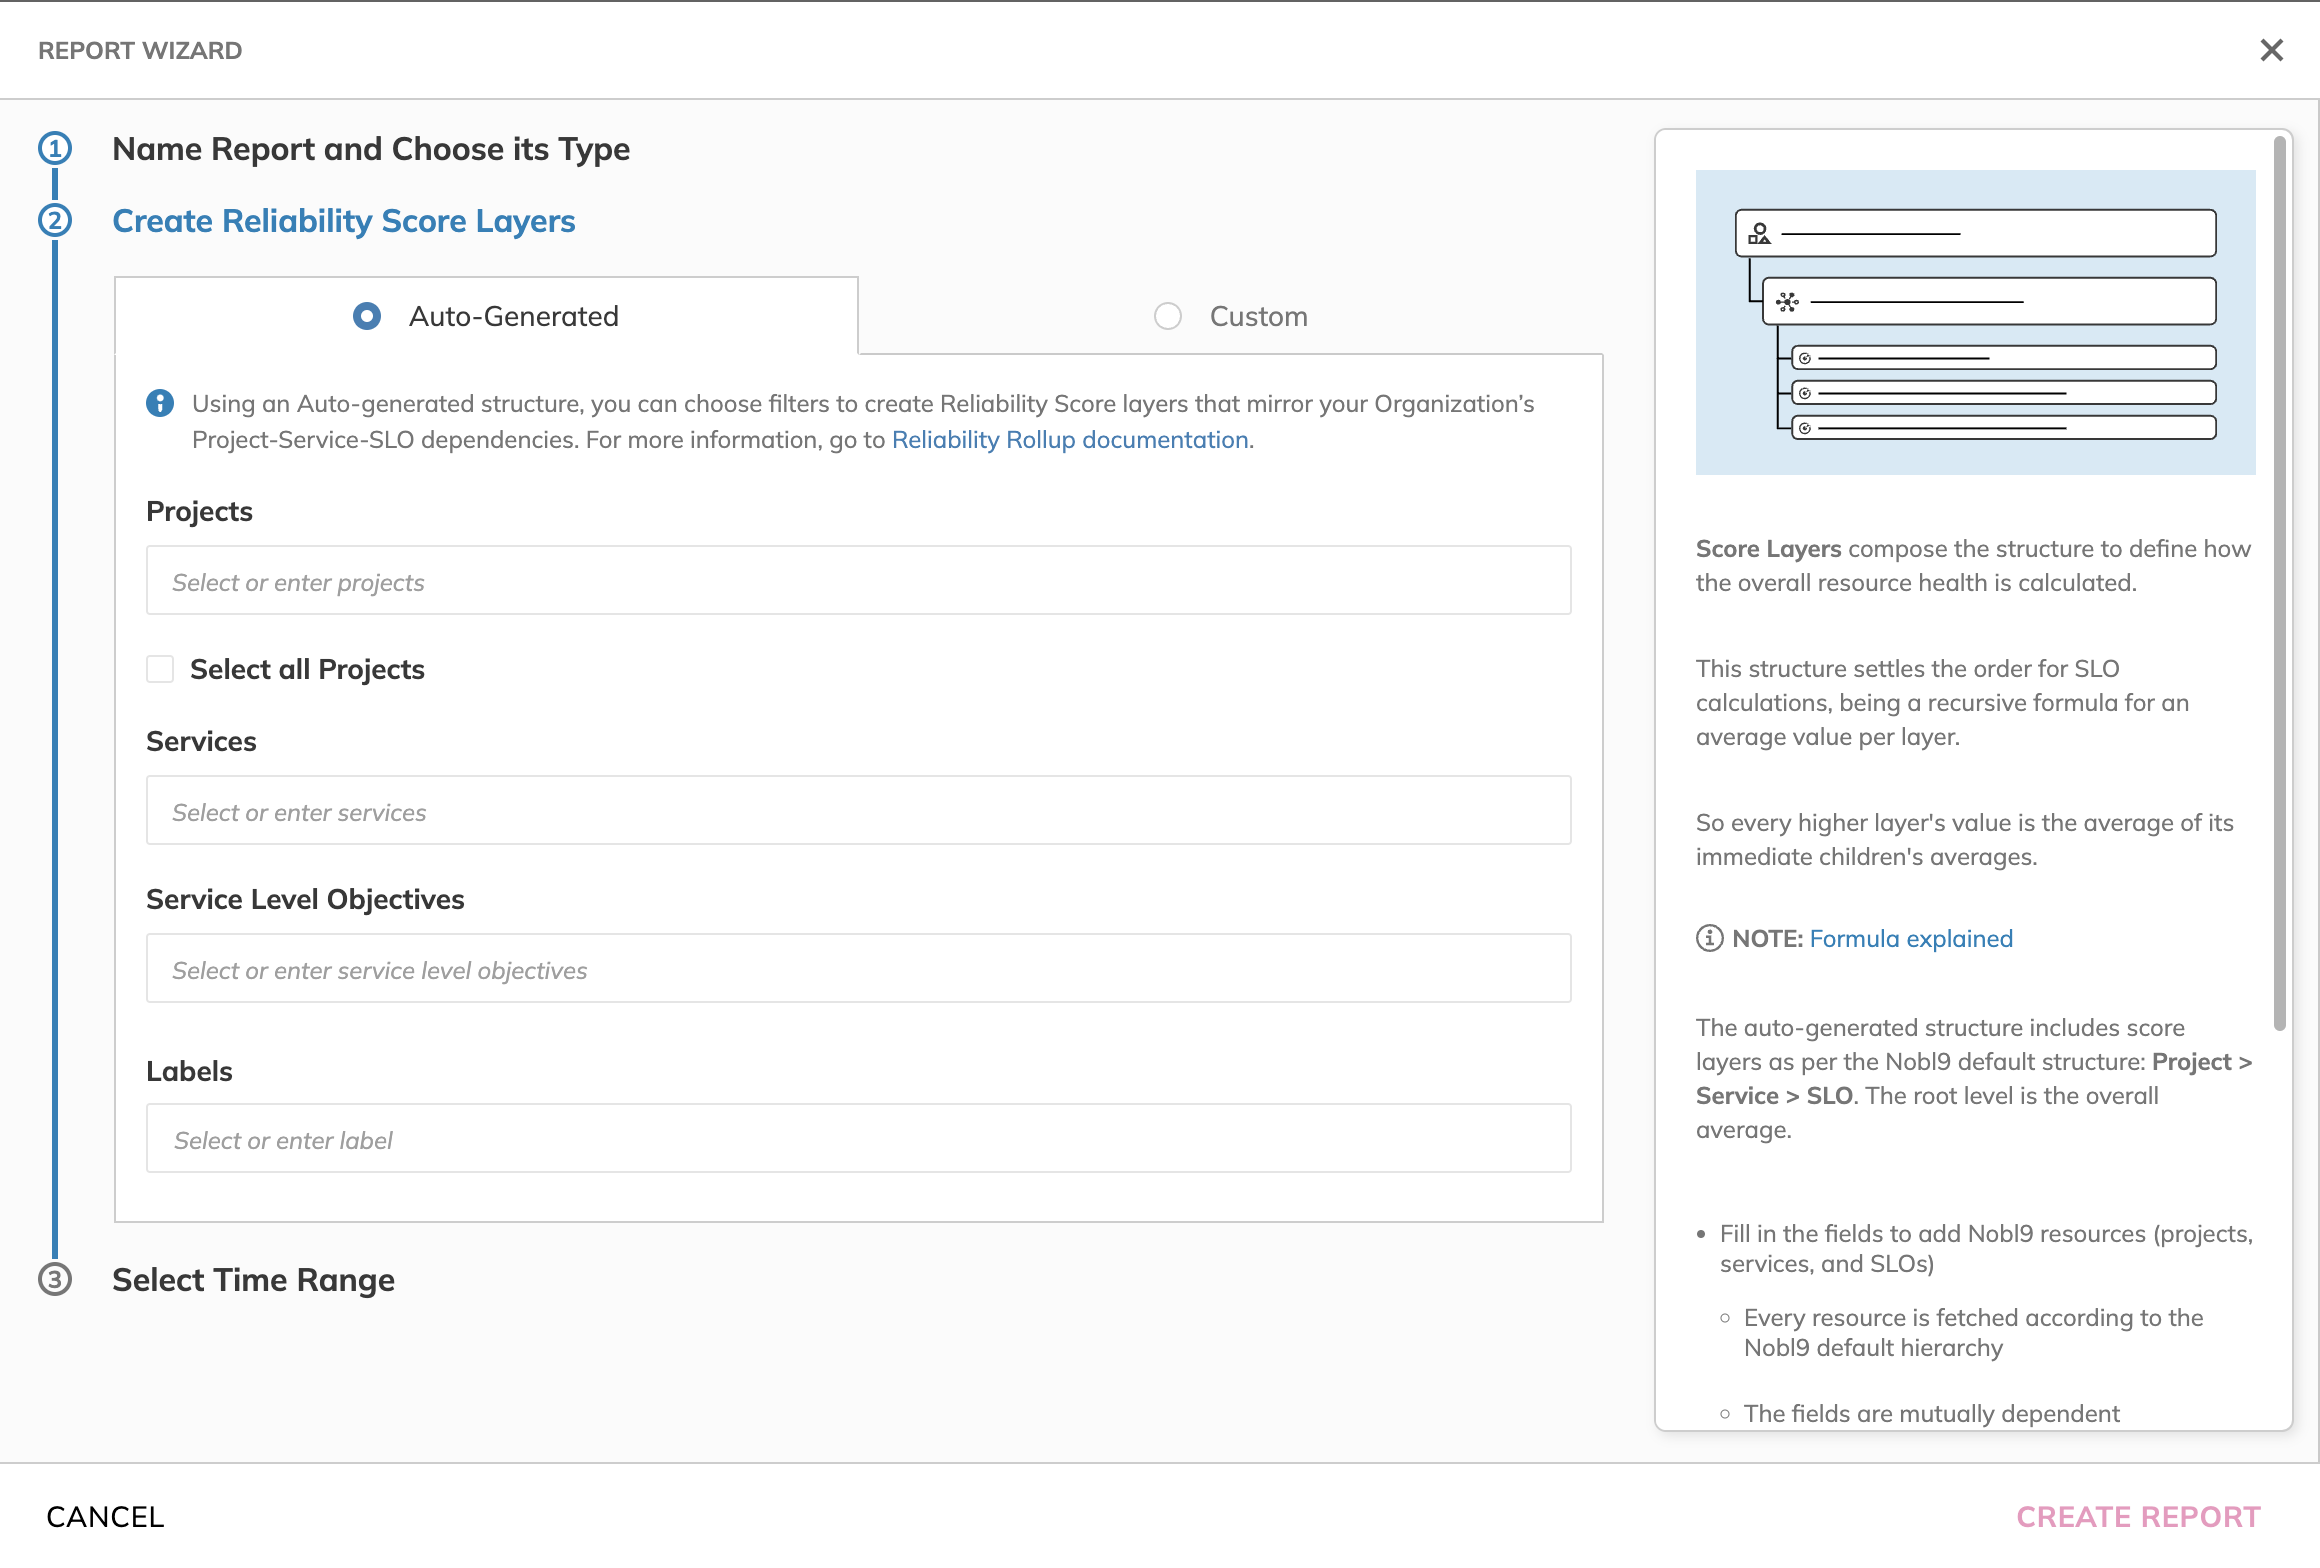Click the Labels input field
The width and height of the screenshot is (2320, 1568).
click(859, 1141)
